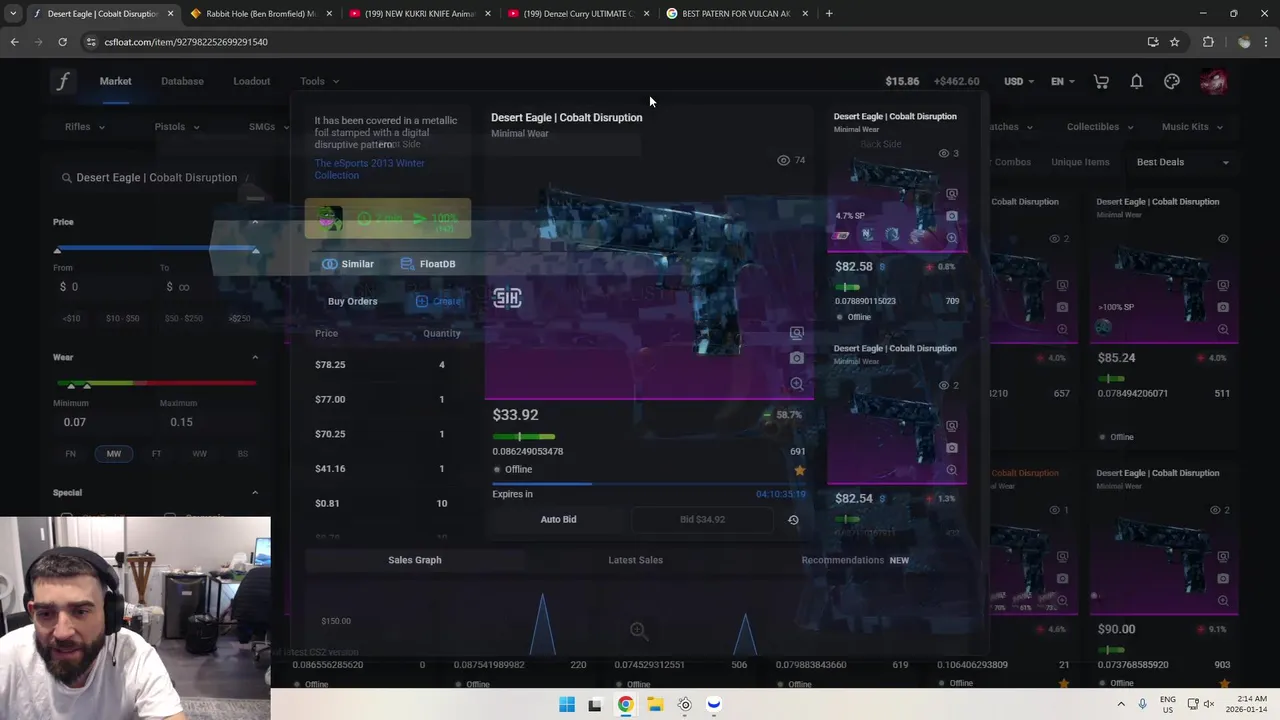Zoom into the sales graph magnifier
Screen dimensions: 1280x720
[x=638, y=630]
